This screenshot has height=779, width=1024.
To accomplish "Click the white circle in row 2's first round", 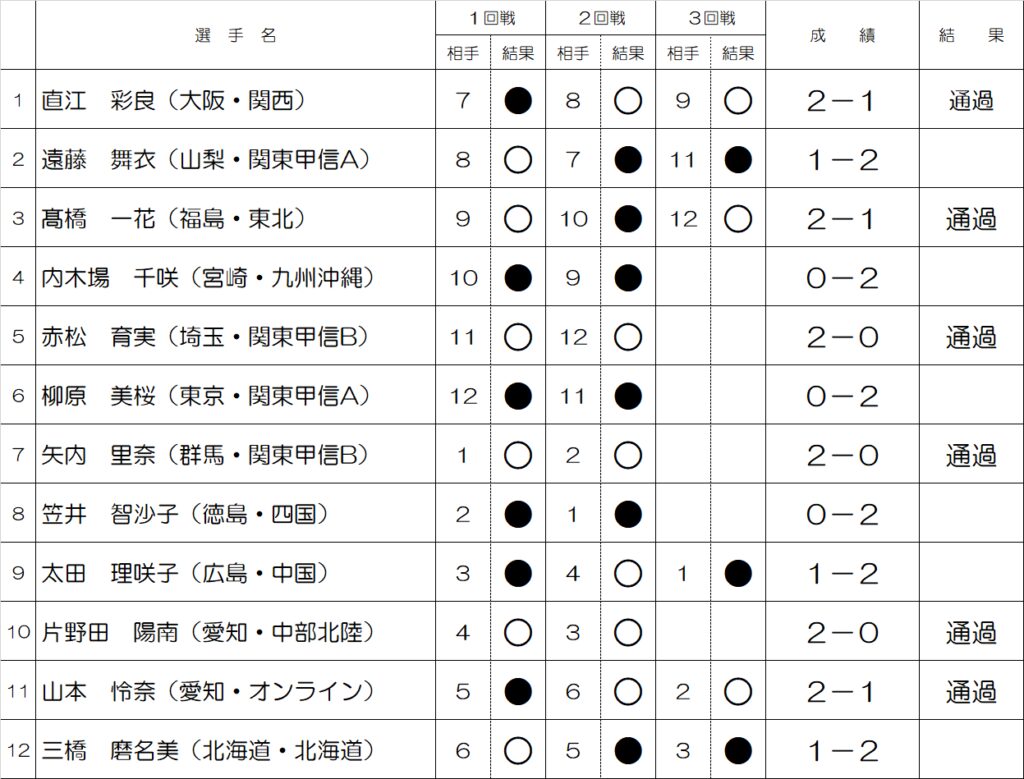I will pyautogui.click(x=518, y=159).
